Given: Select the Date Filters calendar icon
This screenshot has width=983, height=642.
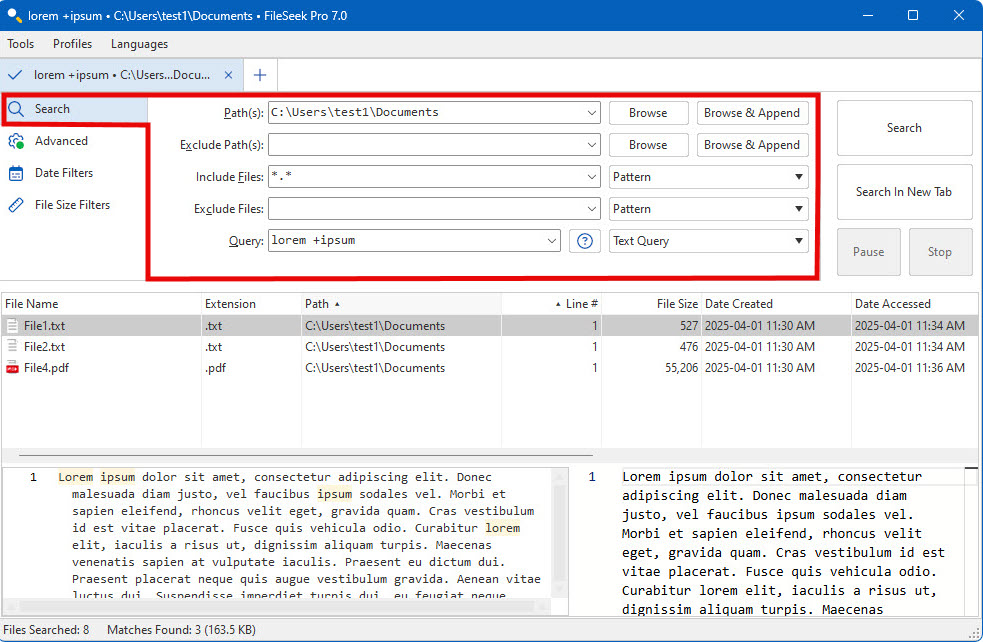Looking at the screenshot, I should pos(16,173).
